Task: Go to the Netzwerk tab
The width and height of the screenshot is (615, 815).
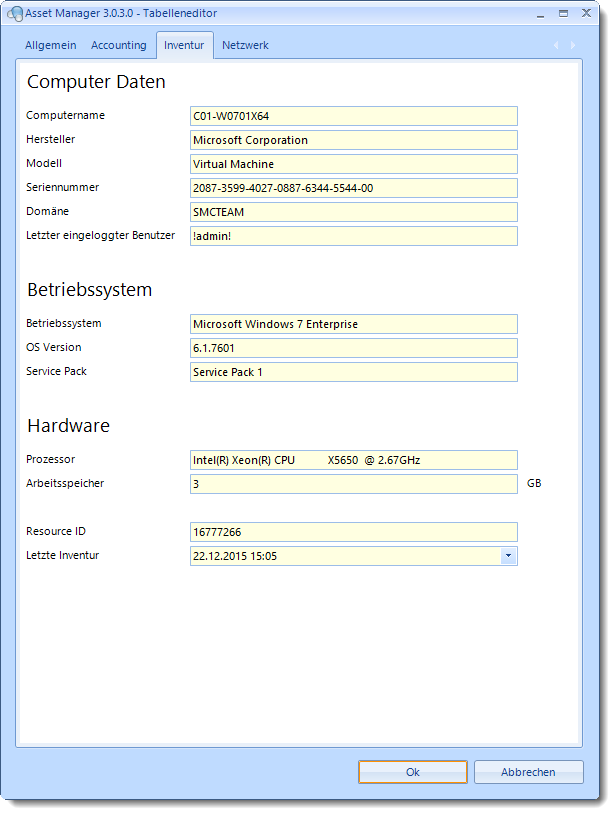Action: point(245,45)
